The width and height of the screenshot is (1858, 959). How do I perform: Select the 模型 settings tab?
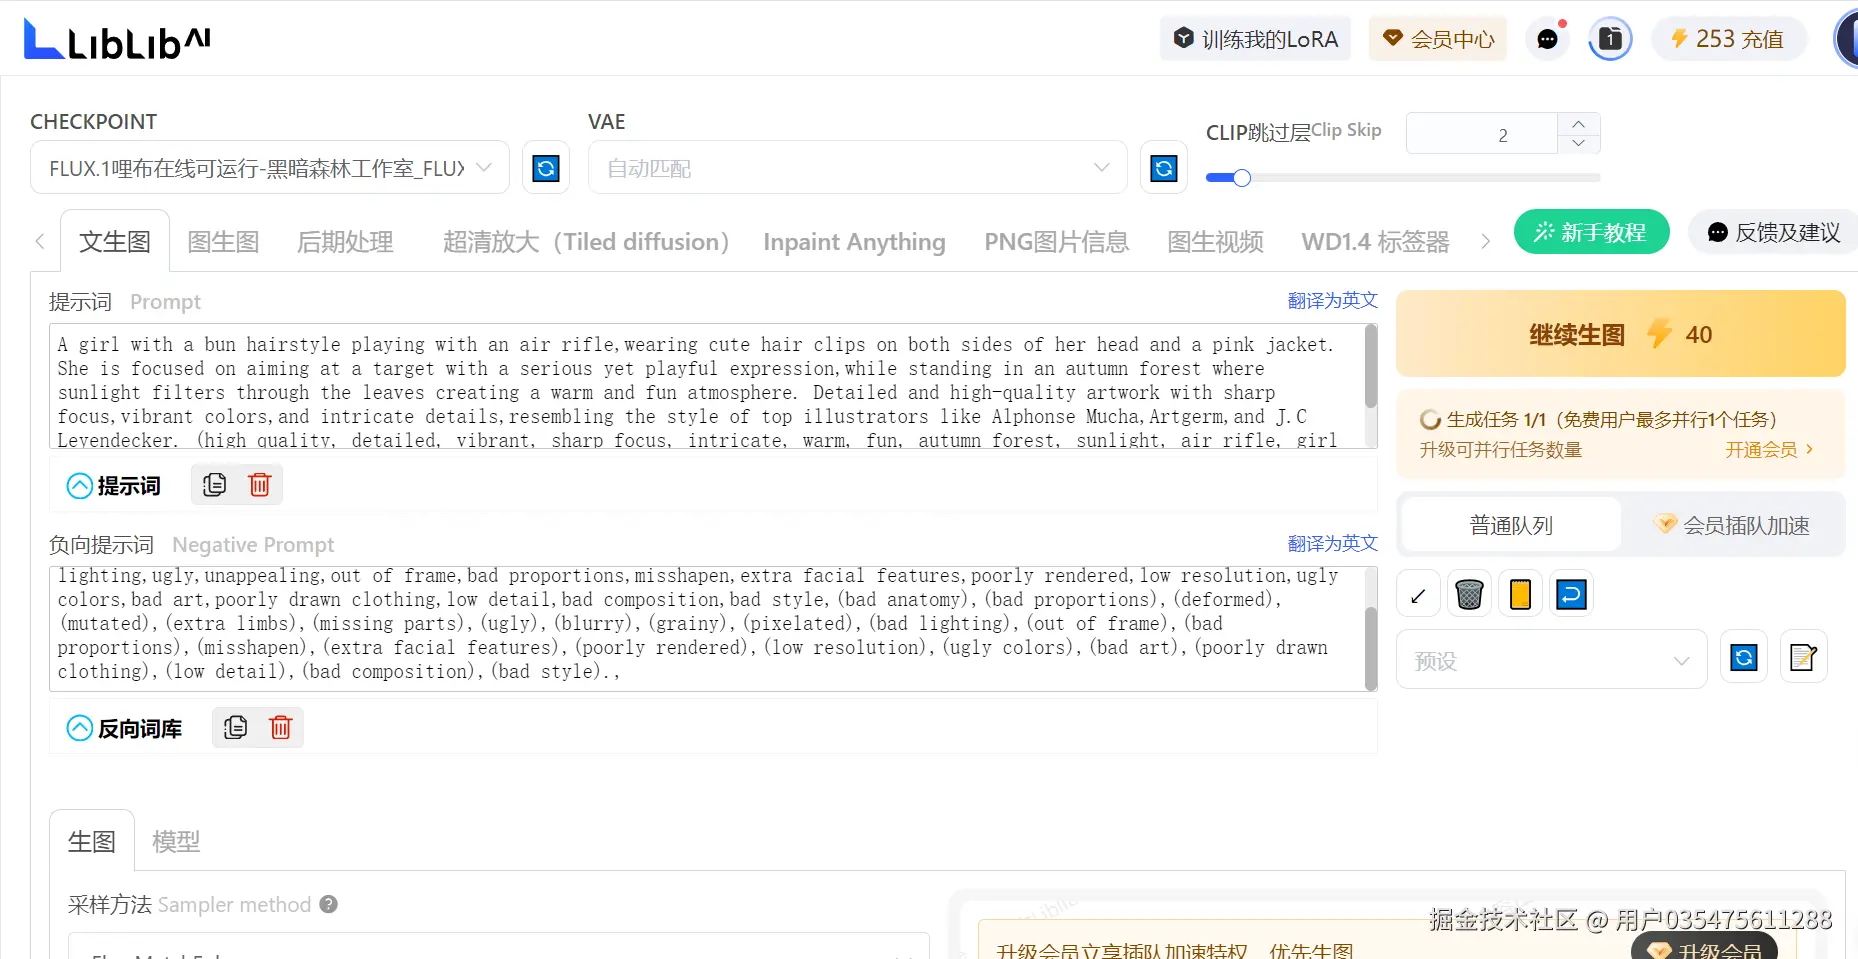[176, 841]
